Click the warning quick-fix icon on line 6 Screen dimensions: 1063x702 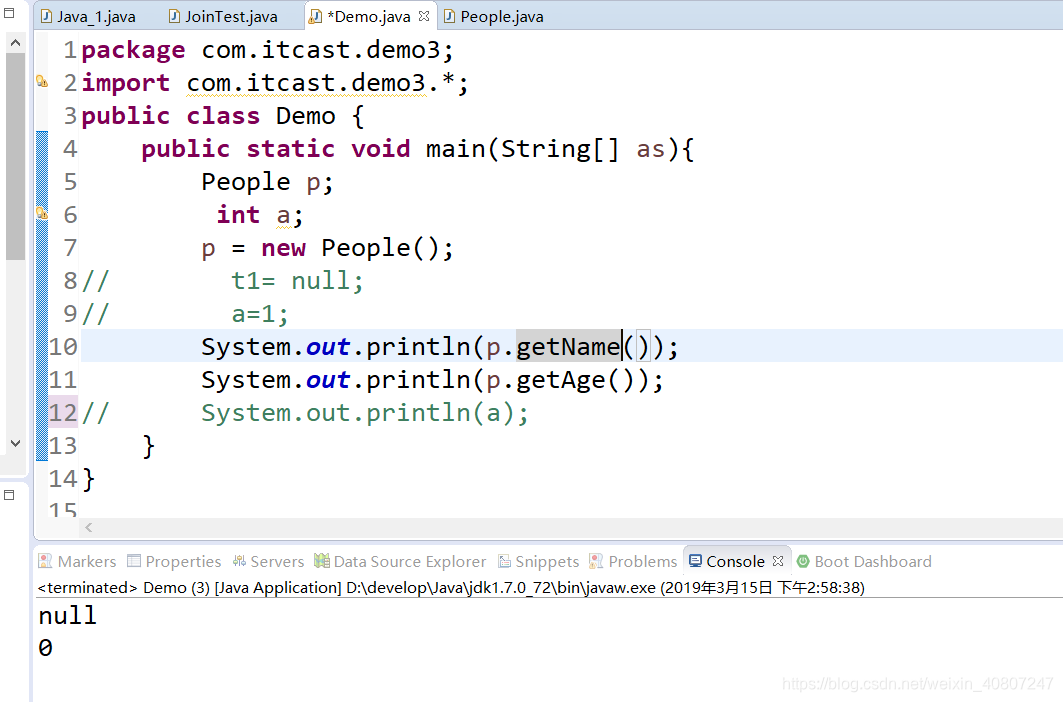pos(42,214)
